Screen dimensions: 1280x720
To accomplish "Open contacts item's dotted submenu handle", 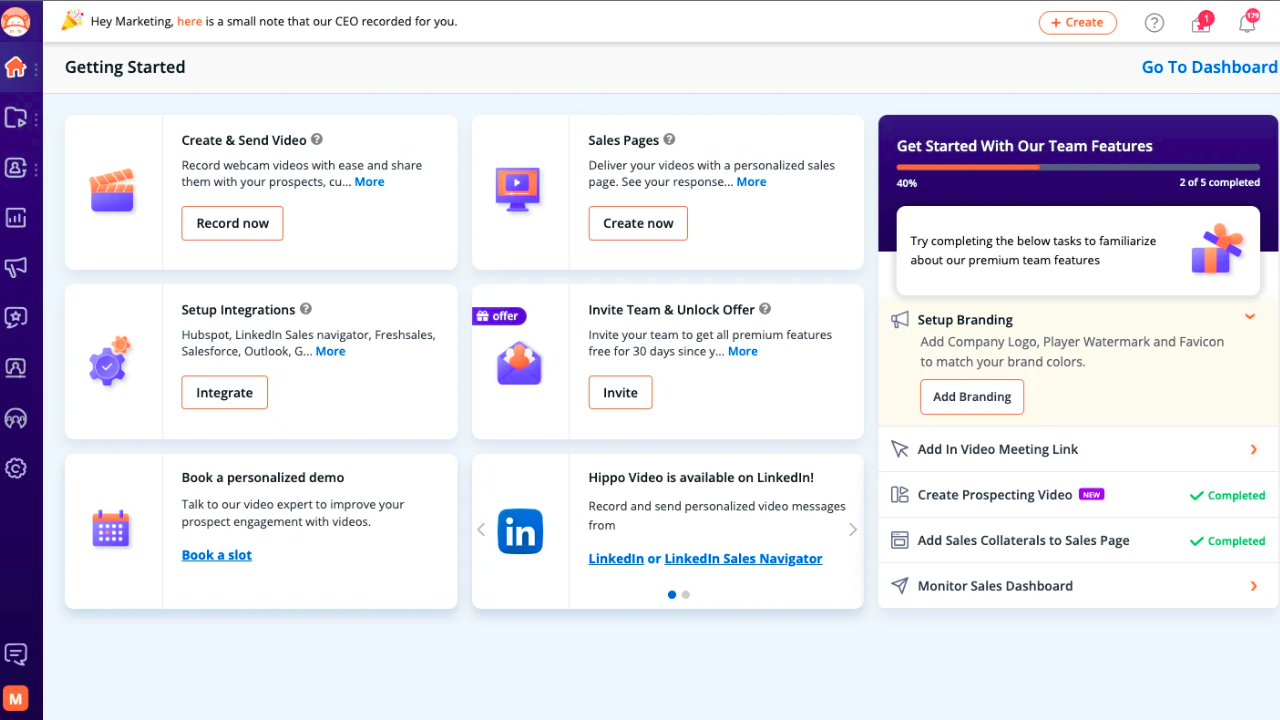I will click(x=37, y=169).
